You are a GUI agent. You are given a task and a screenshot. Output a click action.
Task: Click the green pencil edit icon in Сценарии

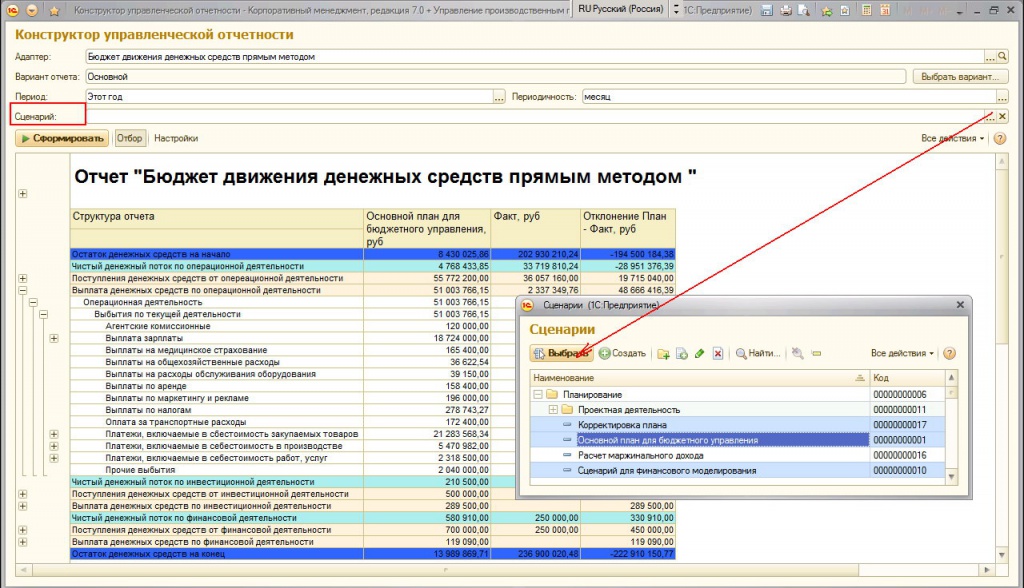pos(699,353)
